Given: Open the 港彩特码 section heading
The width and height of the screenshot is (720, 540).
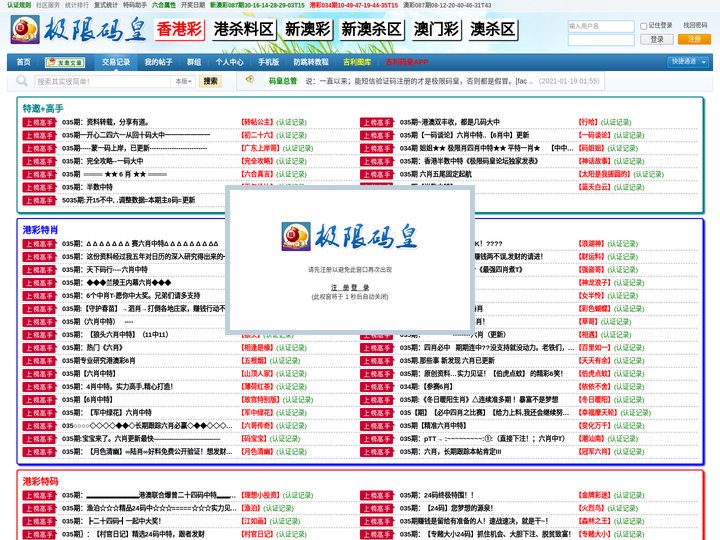Looking at the screenshot, I should pyautogui.click(x=40, y=481).
